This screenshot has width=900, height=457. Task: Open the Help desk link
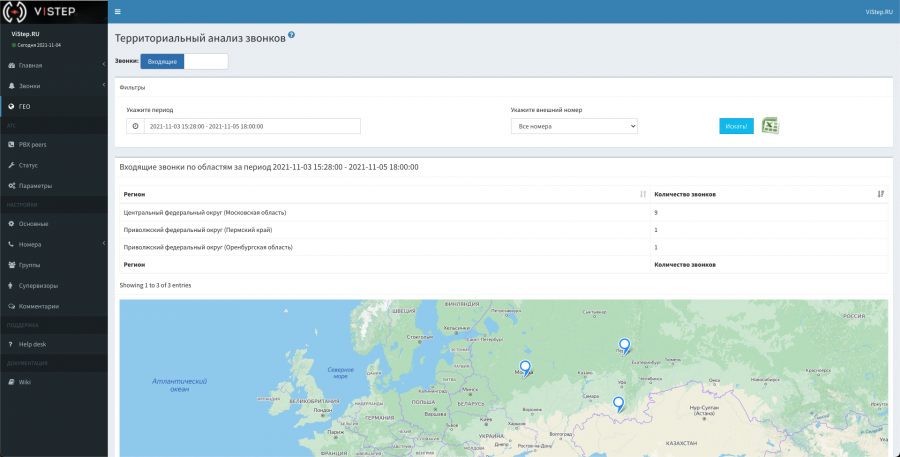(x=33, y=344)
